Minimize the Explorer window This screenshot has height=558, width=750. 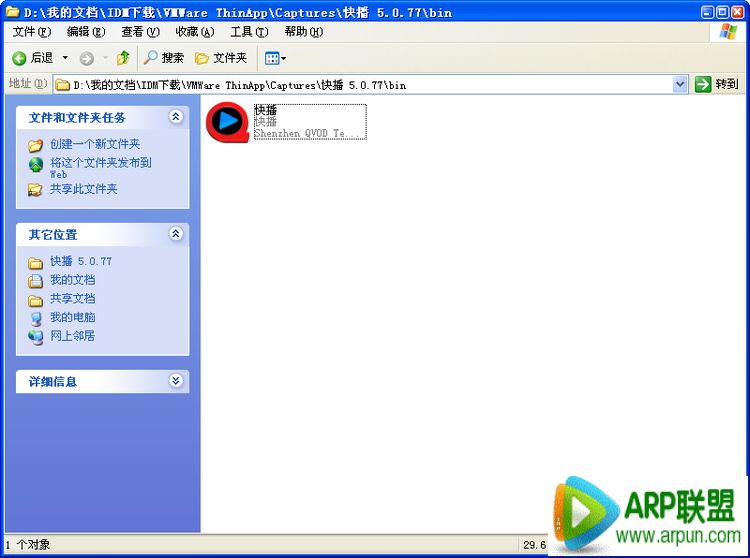707,12
